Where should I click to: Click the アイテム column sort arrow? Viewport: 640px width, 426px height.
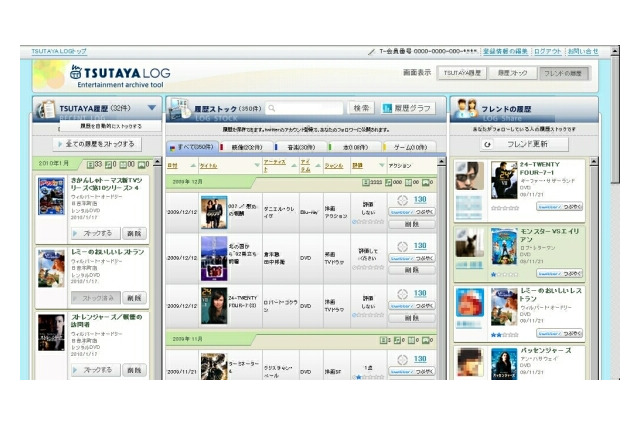click(x=318, y=165)
